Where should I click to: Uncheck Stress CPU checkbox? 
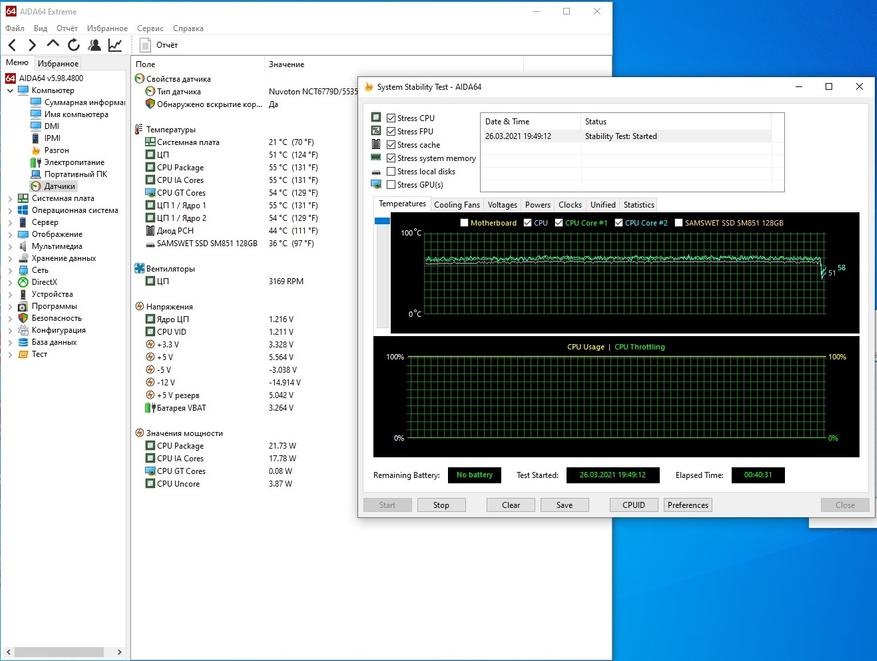391,118
